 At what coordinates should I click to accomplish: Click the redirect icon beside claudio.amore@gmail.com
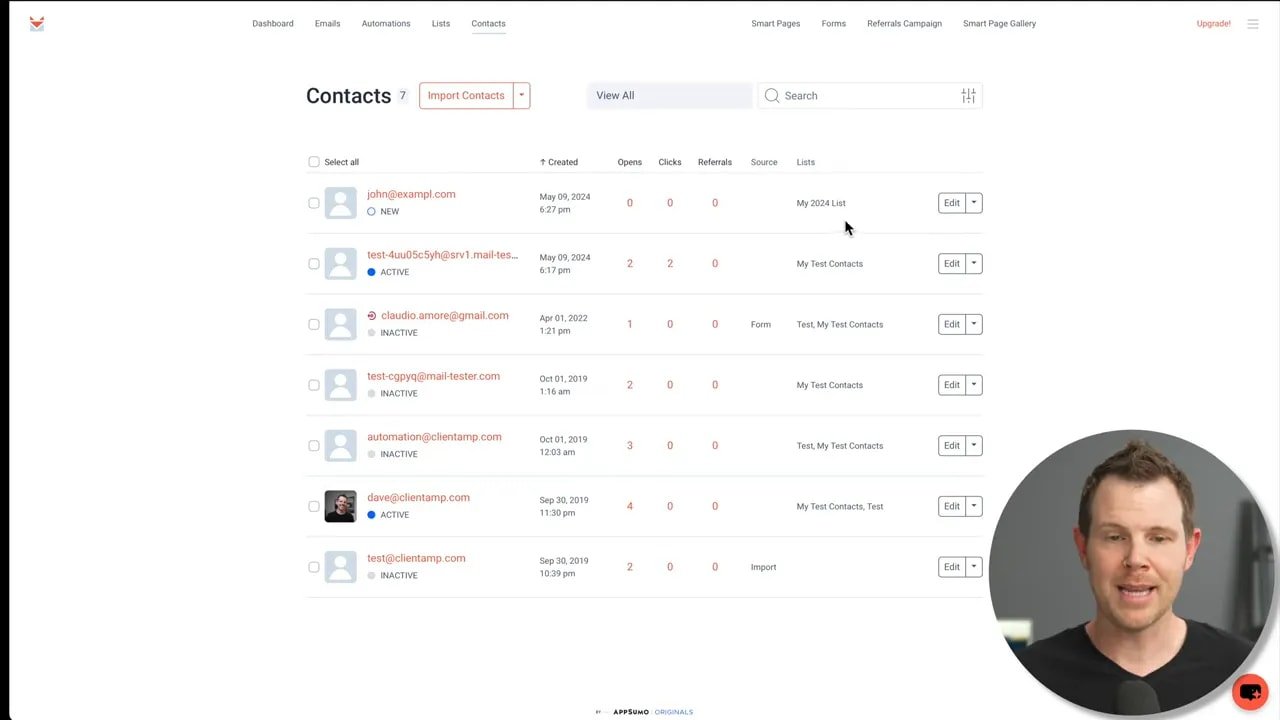point(371,315)
